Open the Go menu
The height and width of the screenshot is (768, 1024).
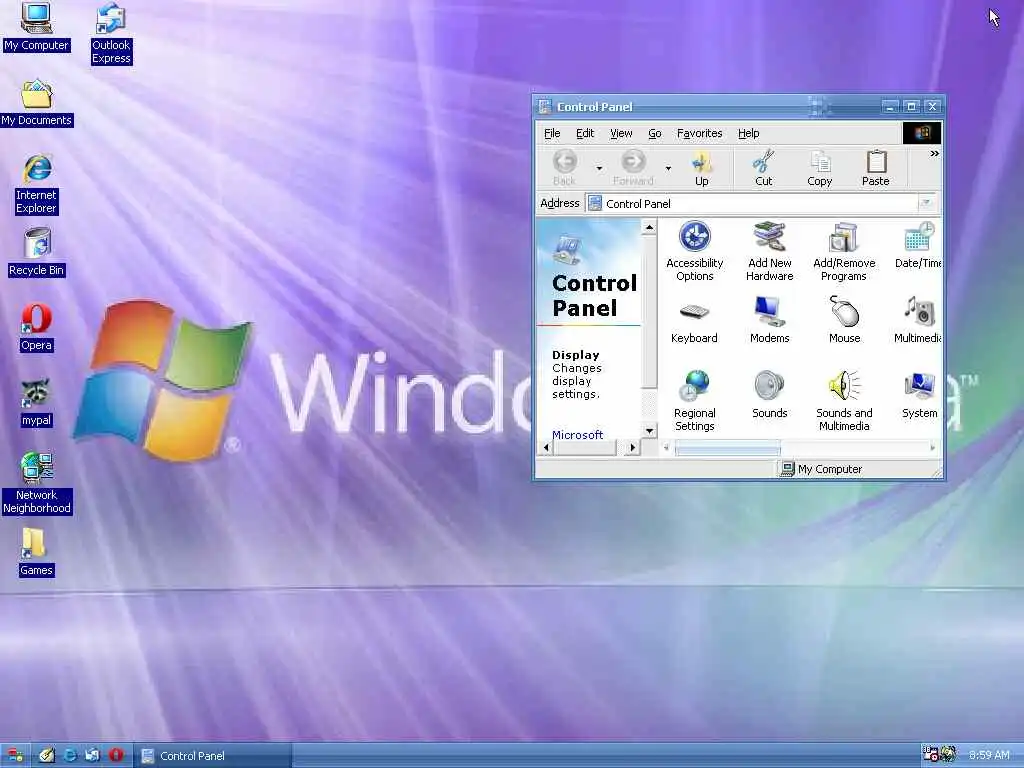coord(654,133)
